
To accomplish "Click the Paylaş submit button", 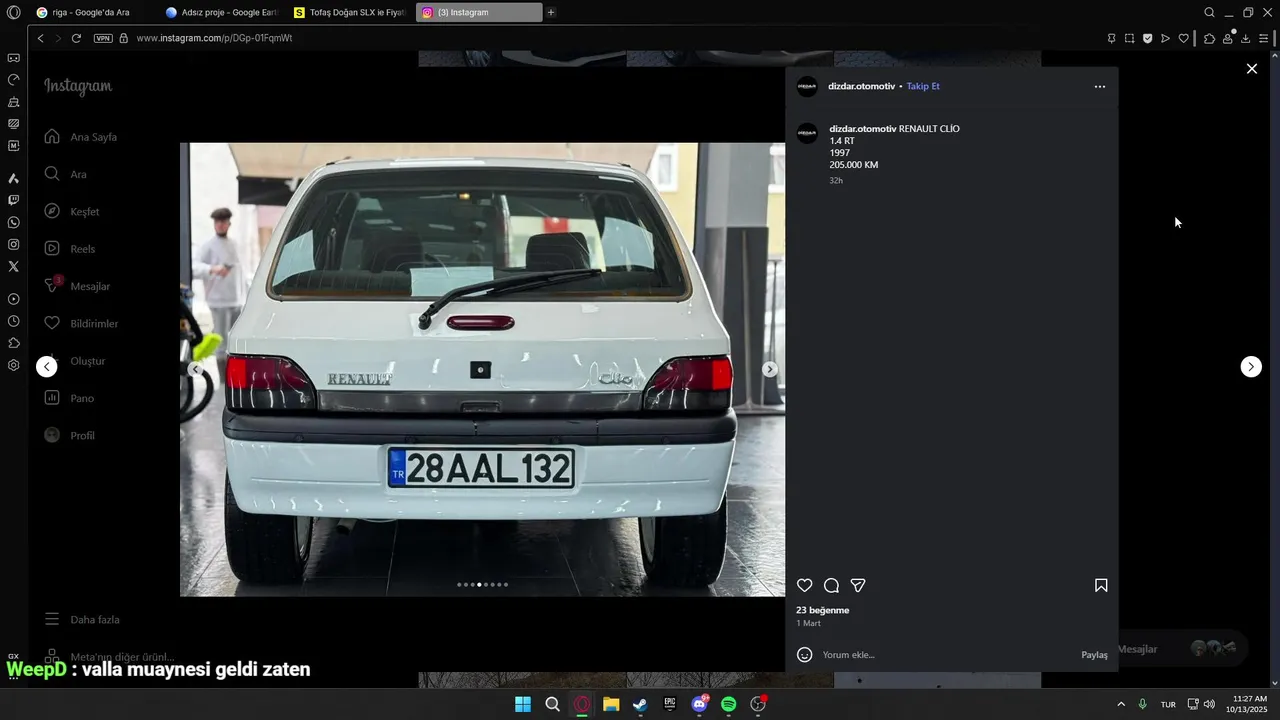I will [x=1094, y=655].
